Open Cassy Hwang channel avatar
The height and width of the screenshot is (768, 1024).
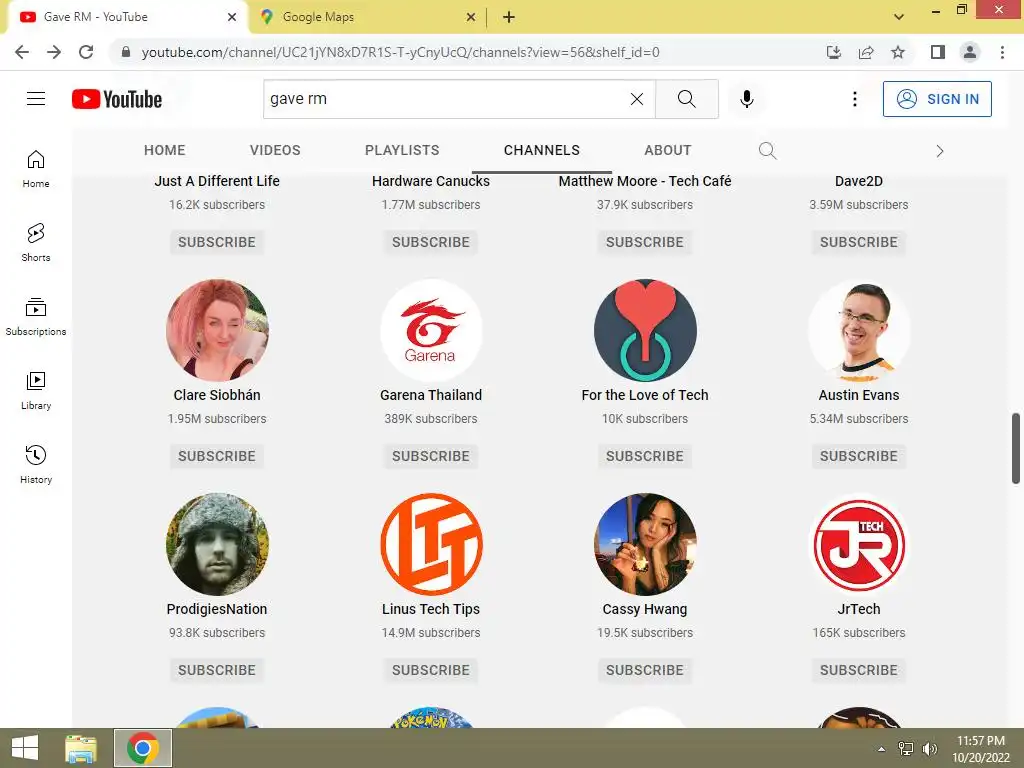coord(645,545)
